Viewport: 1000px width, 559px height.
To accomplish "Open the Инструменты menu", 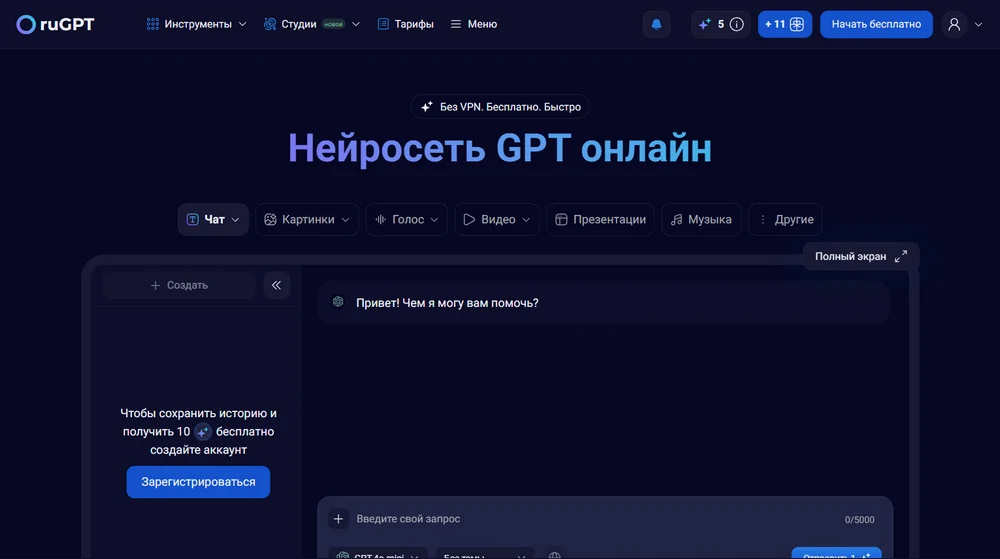I will (196, 24).
